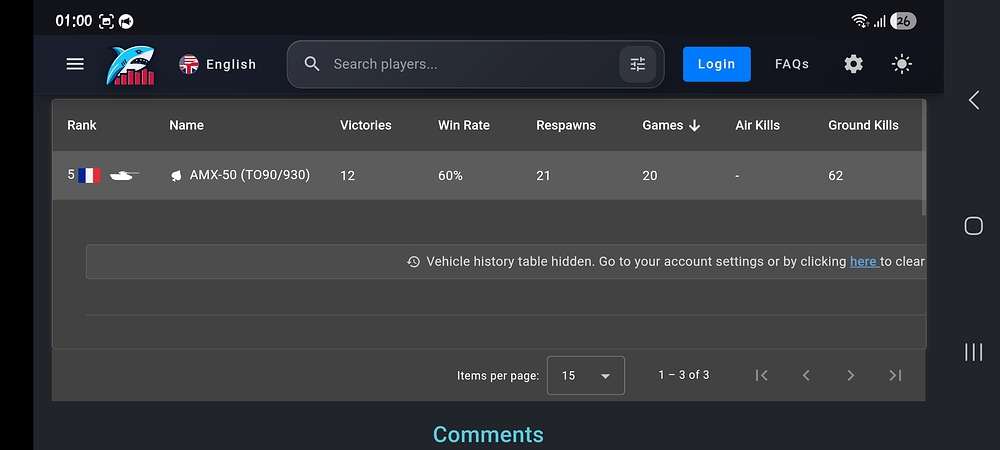This screenshot has height=450, width=1000.
Task: Open settings via gear icon
Action: [x=853, y=64]
